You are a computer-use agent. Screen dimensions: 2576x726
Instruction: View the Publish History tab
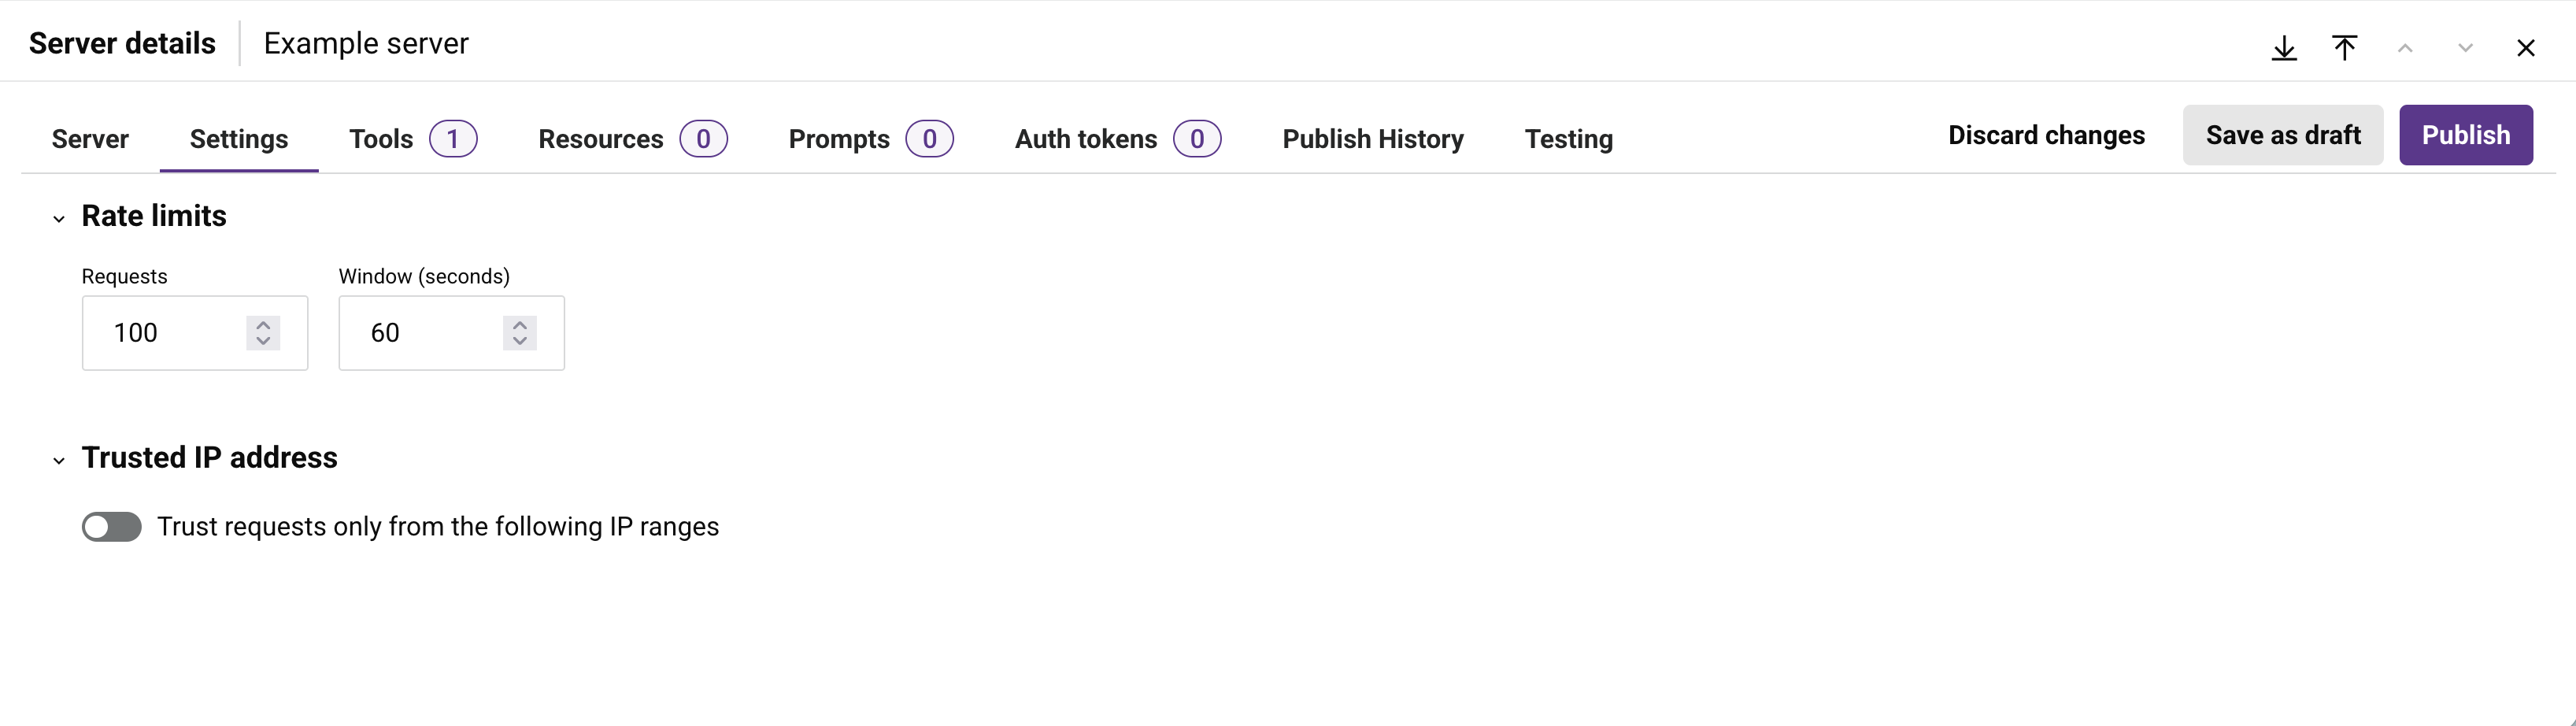1373,139
